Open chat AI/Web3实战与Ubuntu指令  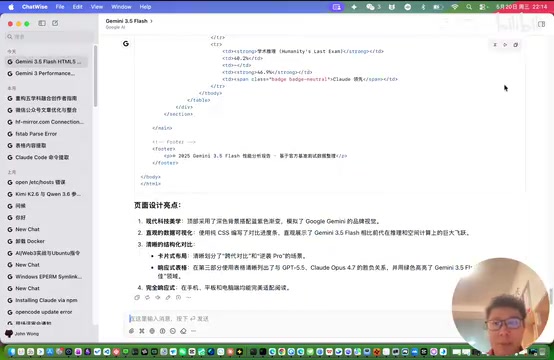[x=46, y=253]
